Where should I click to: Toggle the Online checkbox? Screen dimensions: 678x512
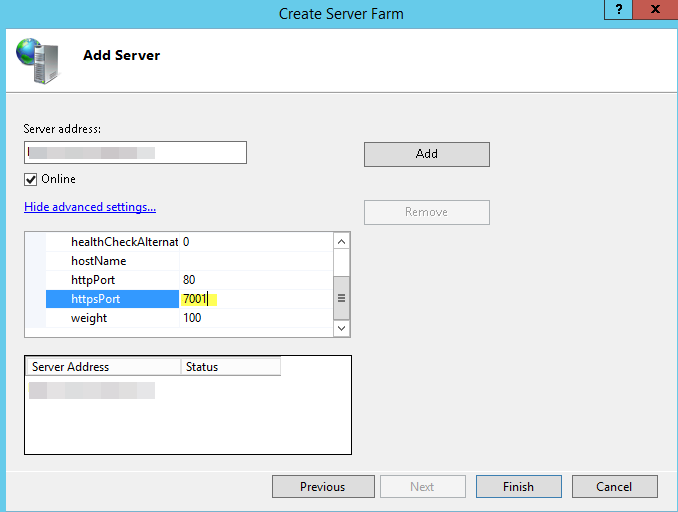tap(31, 179)
